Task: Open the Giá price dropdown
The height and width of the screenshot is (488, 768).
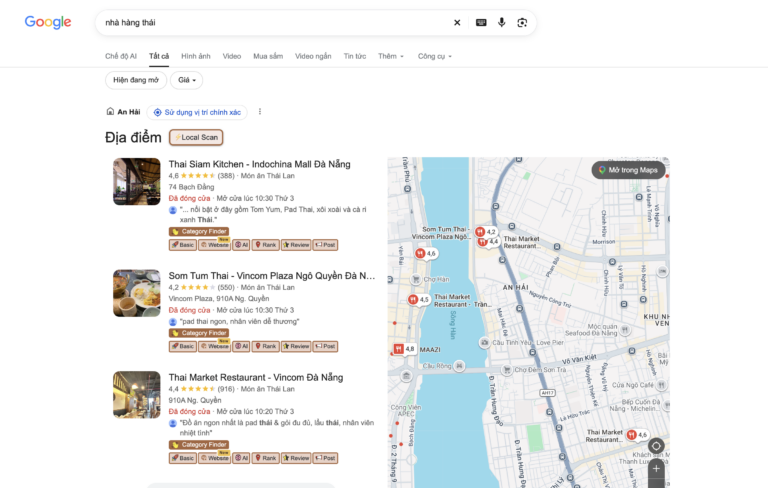Action: click(x=187, y=80)
